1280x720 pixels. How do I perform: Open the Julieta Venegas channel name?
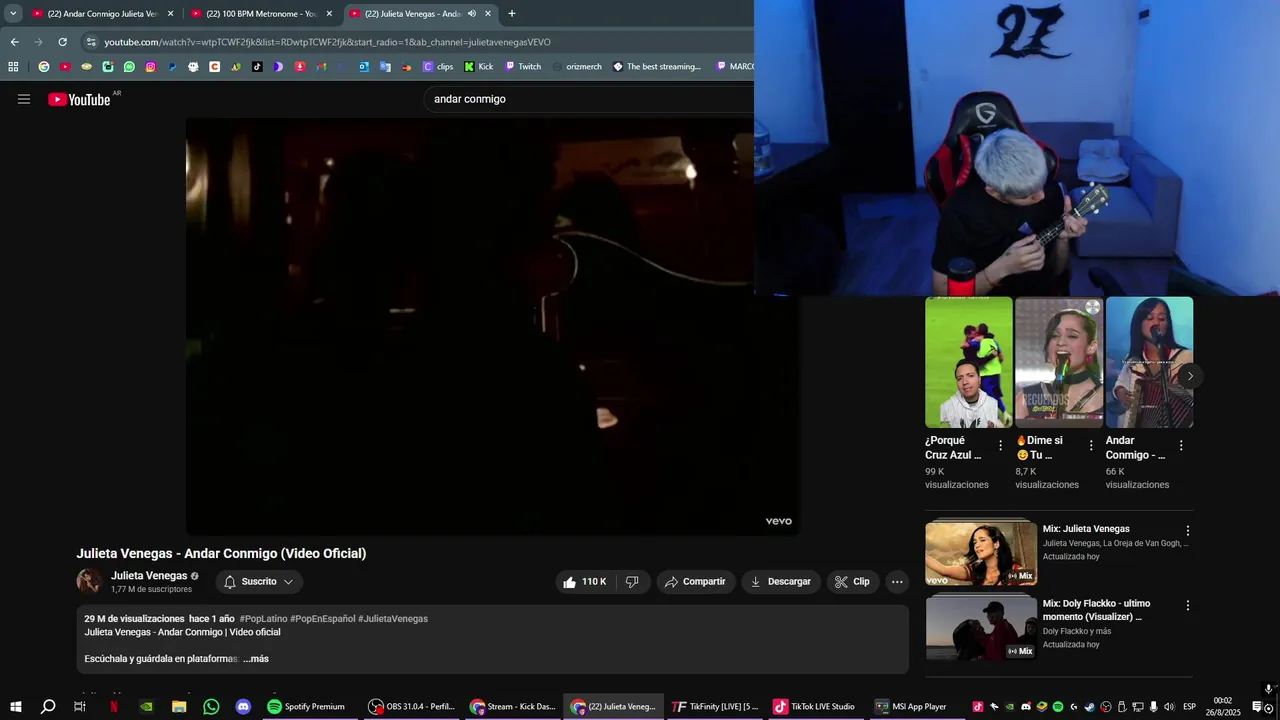pos(149,576)
